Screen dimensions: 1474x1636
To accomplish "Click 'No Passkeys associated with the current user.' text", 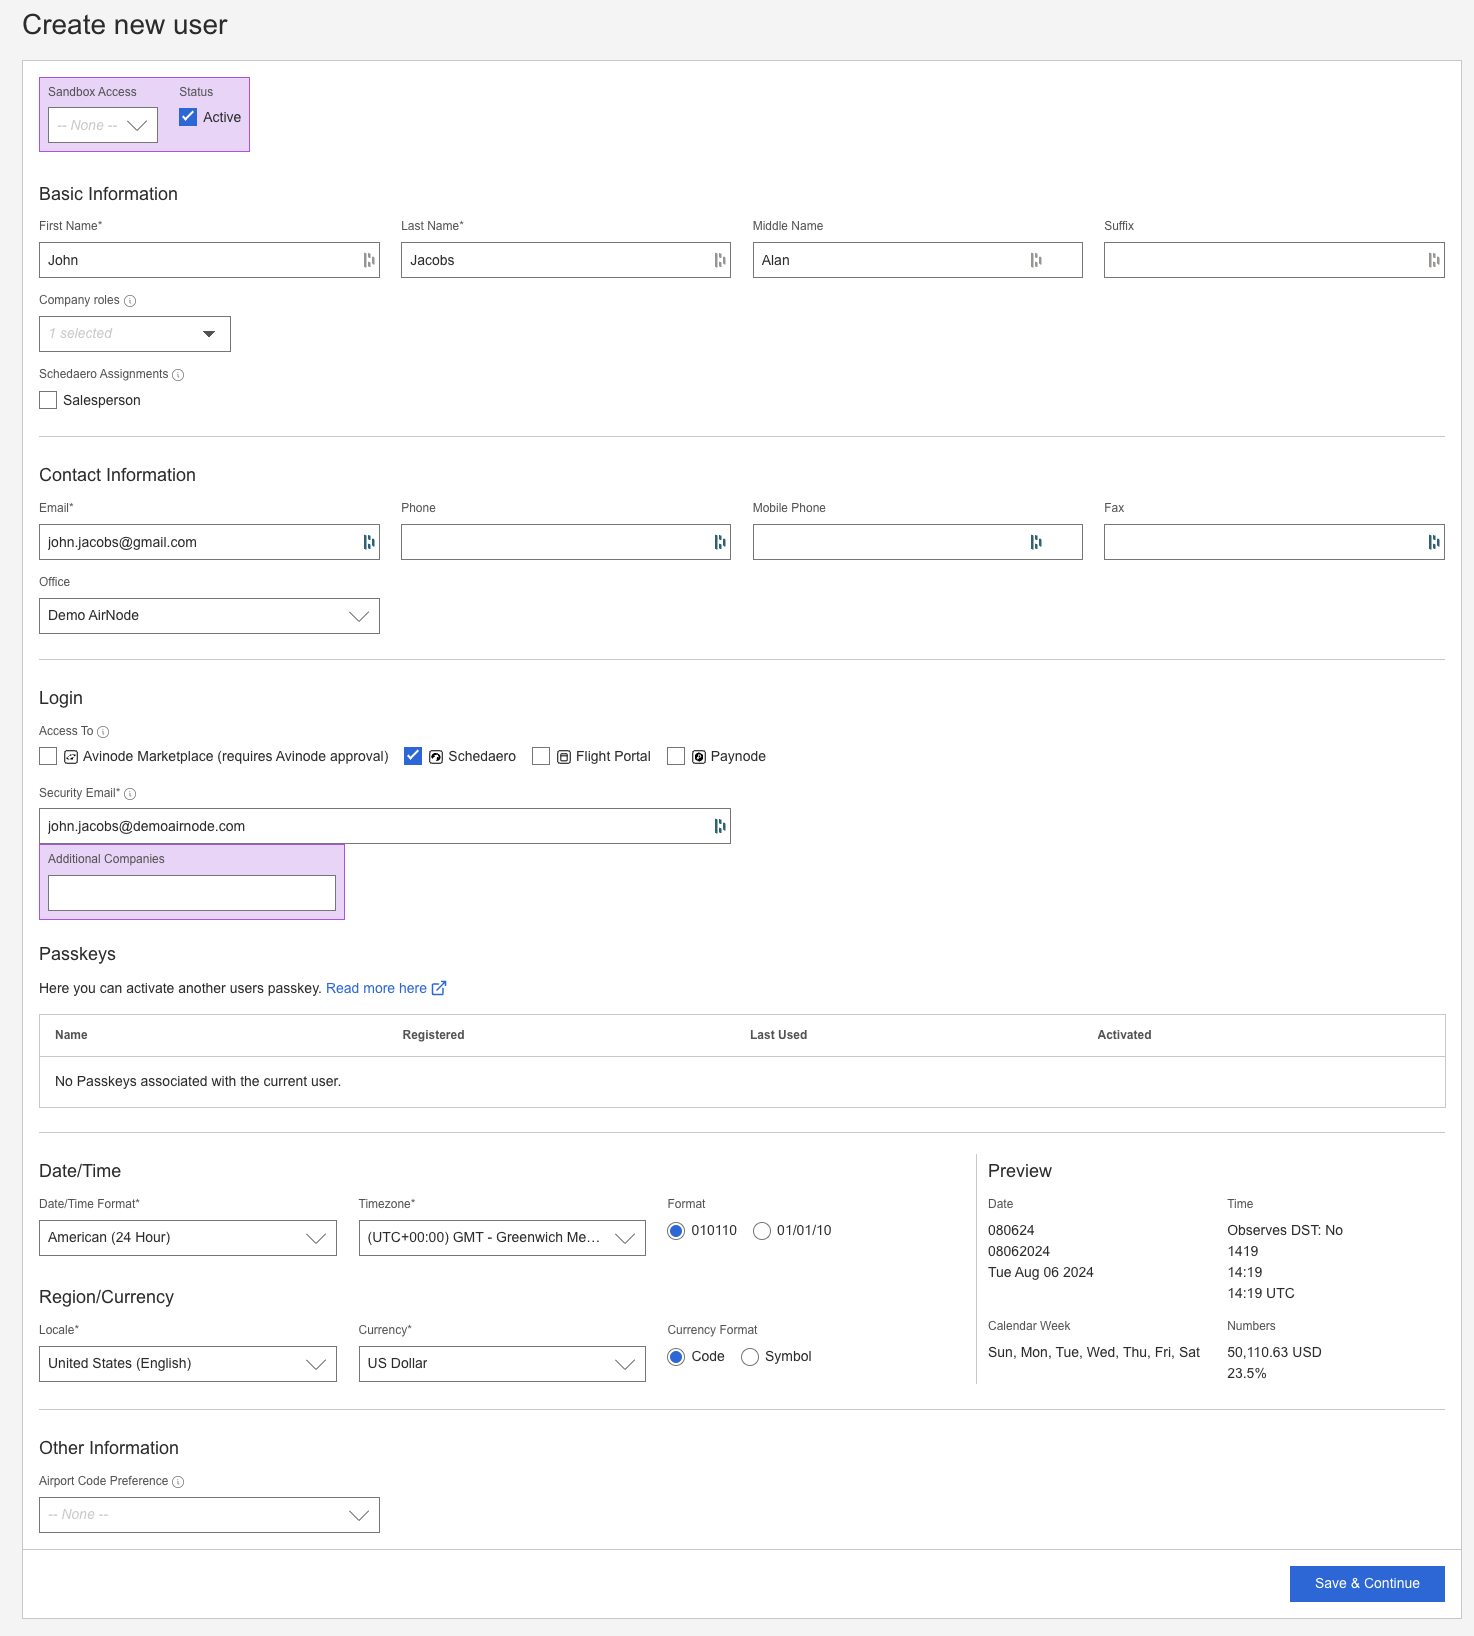I will [198, 1081].
